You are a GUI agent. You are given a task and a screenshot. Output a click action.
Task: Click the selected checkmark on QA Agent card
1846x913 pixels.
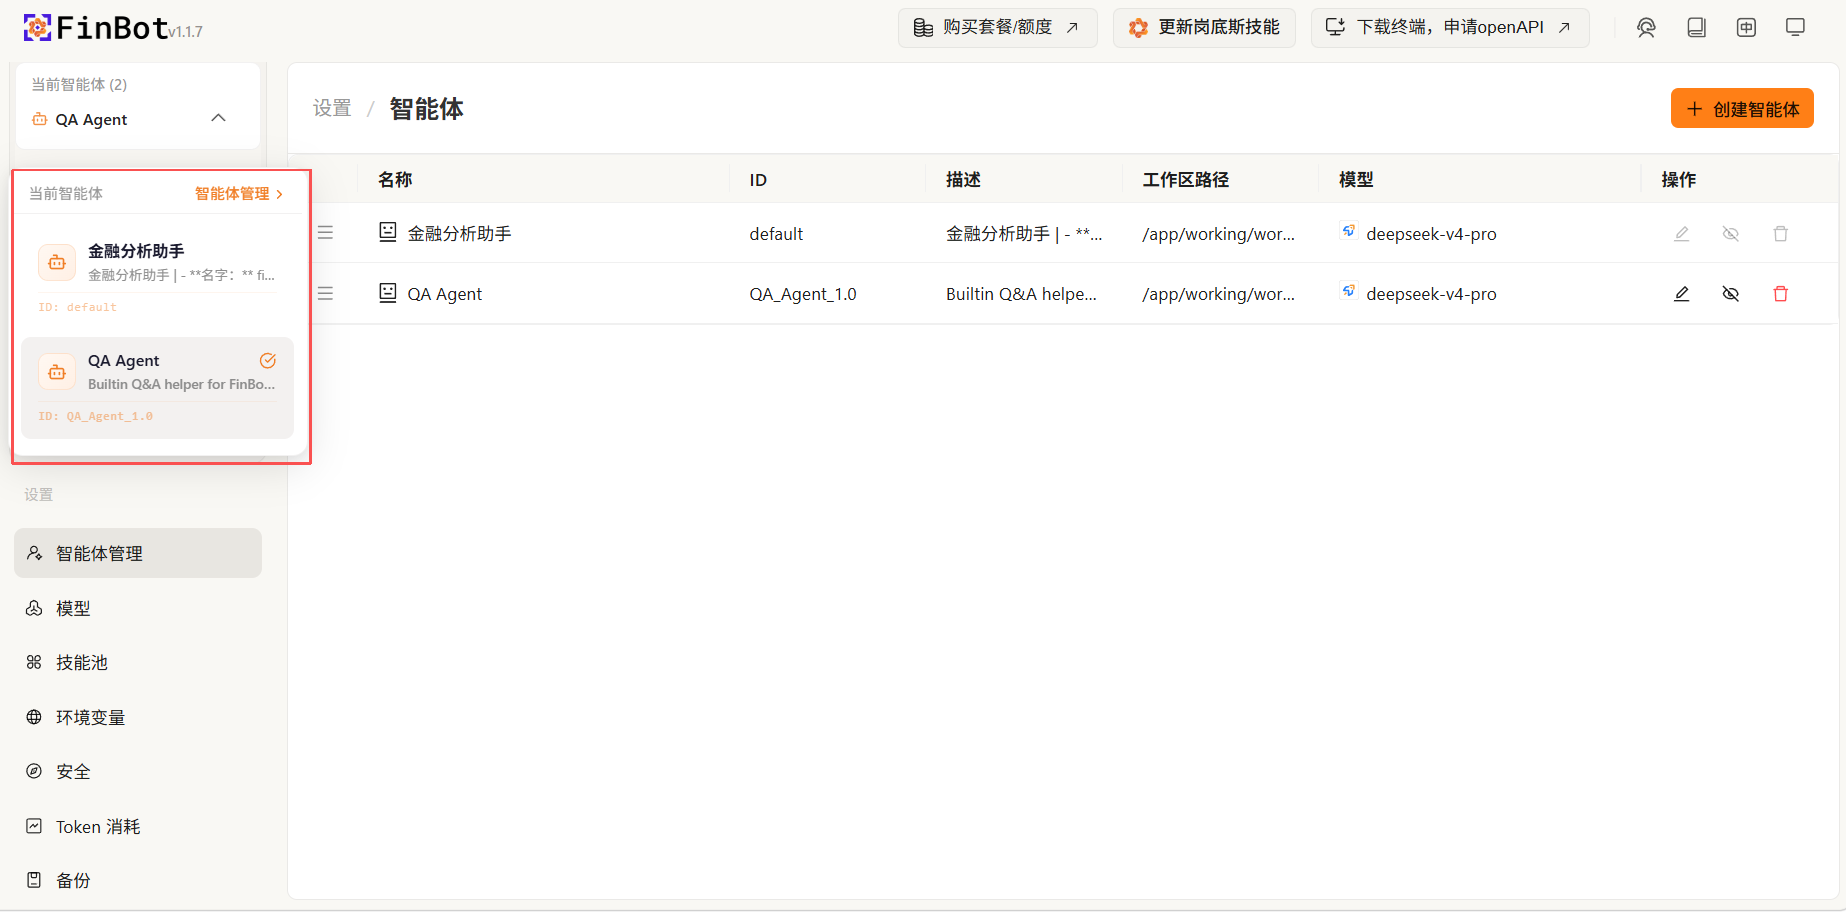268,361
